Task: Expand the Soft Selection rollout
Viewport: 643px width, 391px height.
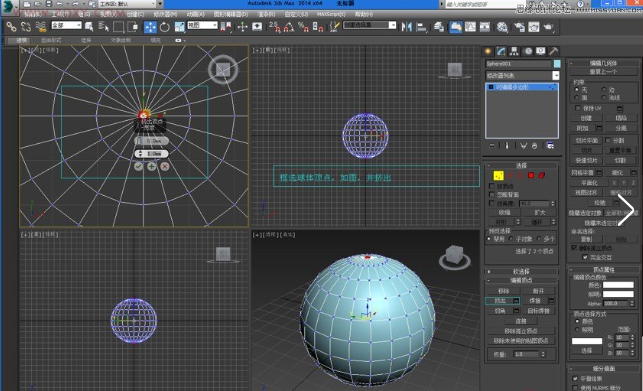Action: (x=521, y=272)
